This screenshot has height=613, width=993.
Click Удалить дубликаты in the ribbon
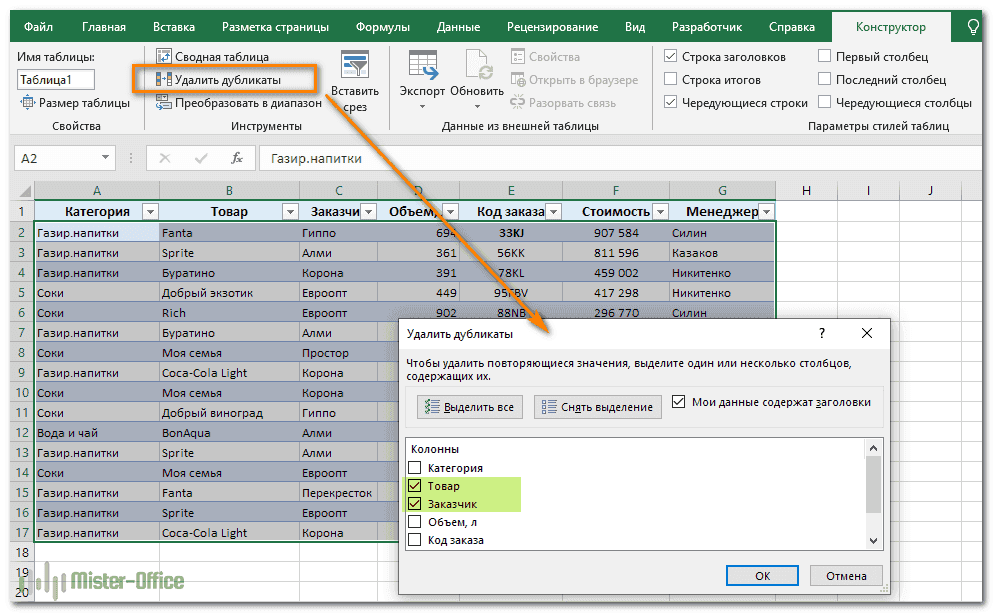pyautogui.click(x=226, y=79)
